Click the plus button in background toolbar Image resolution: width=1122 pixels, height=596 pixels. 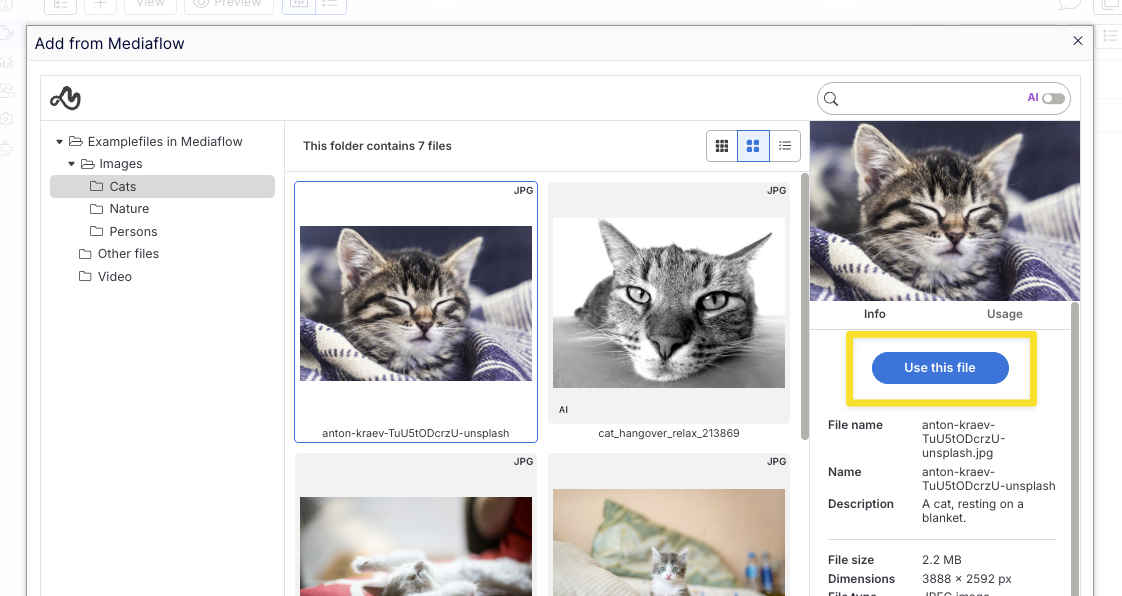[100, 4]
